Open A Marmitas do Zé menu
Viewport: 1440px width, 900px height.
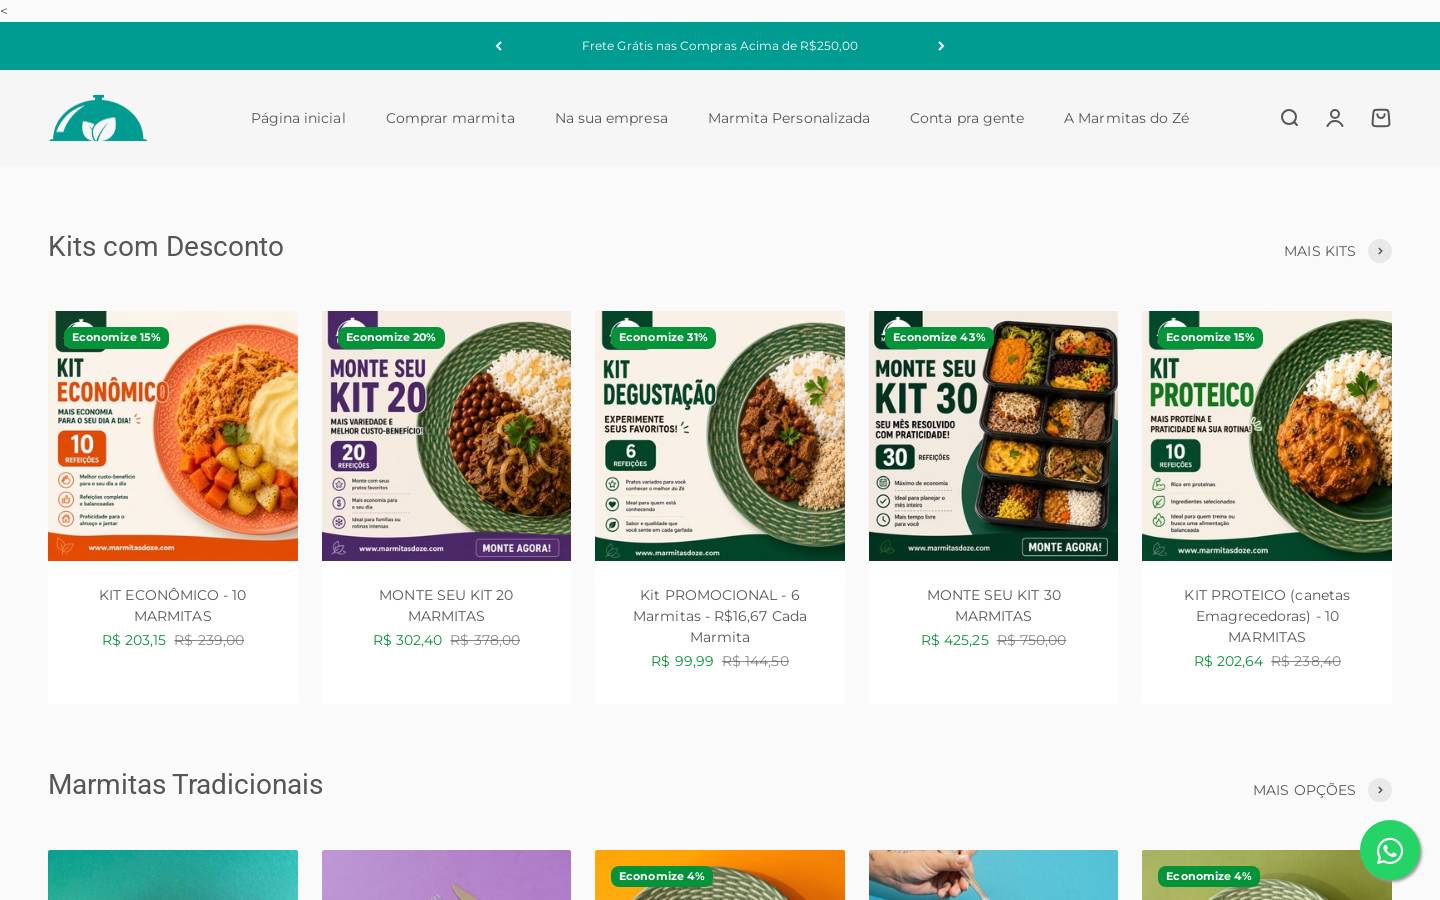[x=1126, y=118]
